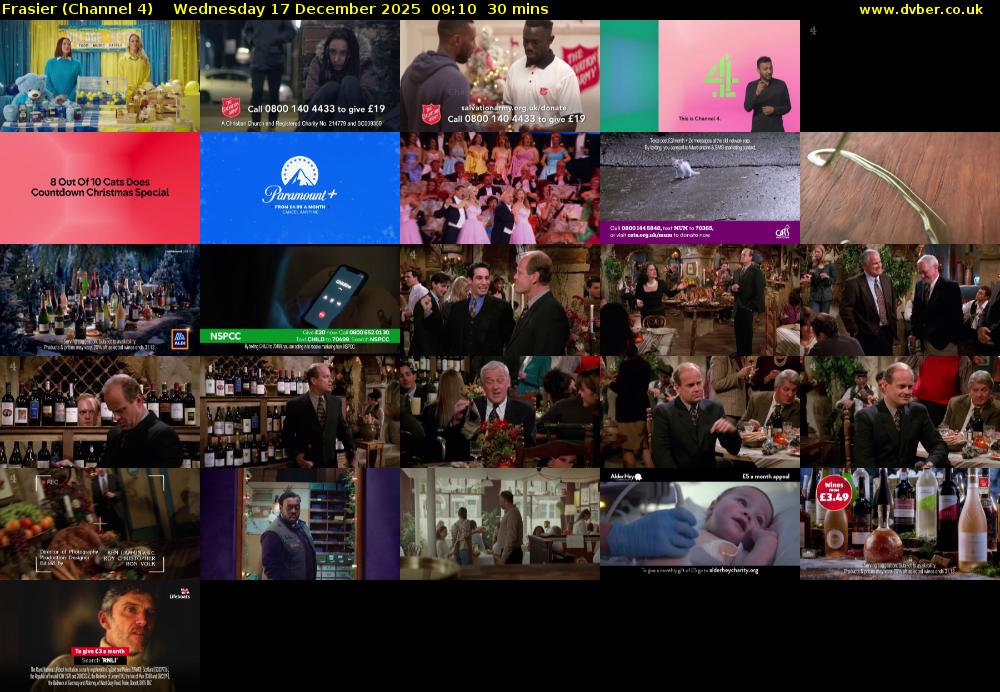1000x692 pixels.
Task: Open the baby hospital appeal thumbnail
Action: (700, 524)
